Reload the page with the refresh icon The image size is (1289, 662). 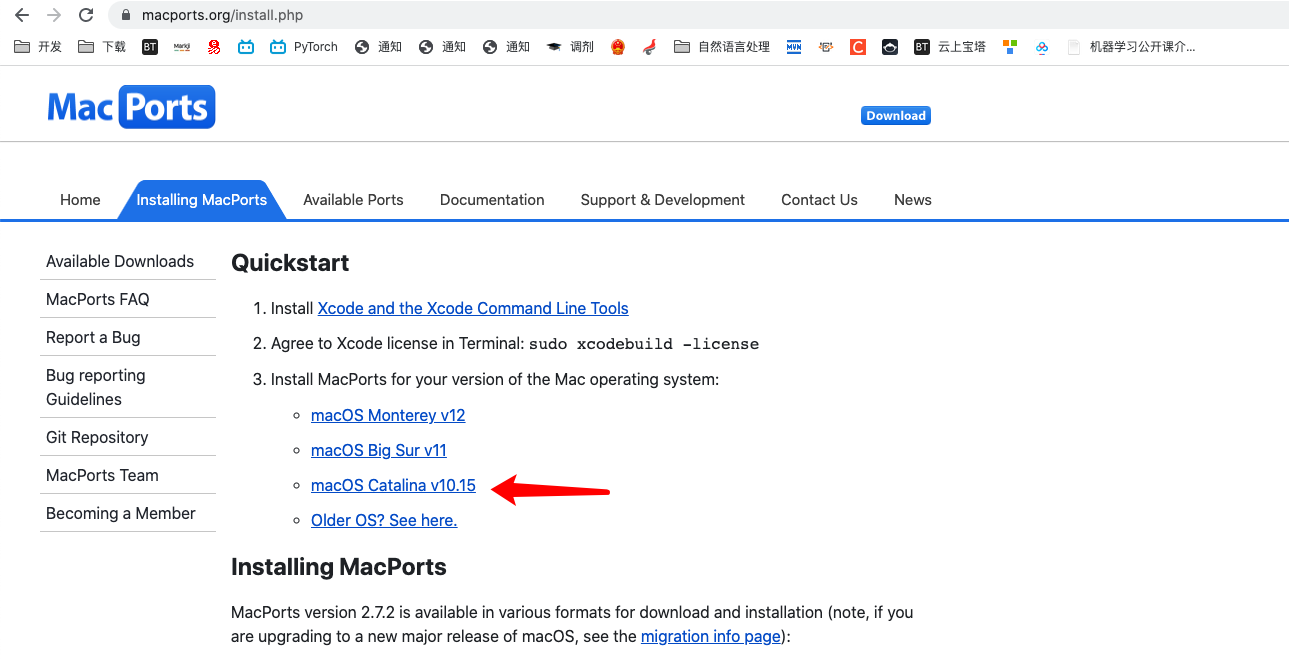click(86, 15)
